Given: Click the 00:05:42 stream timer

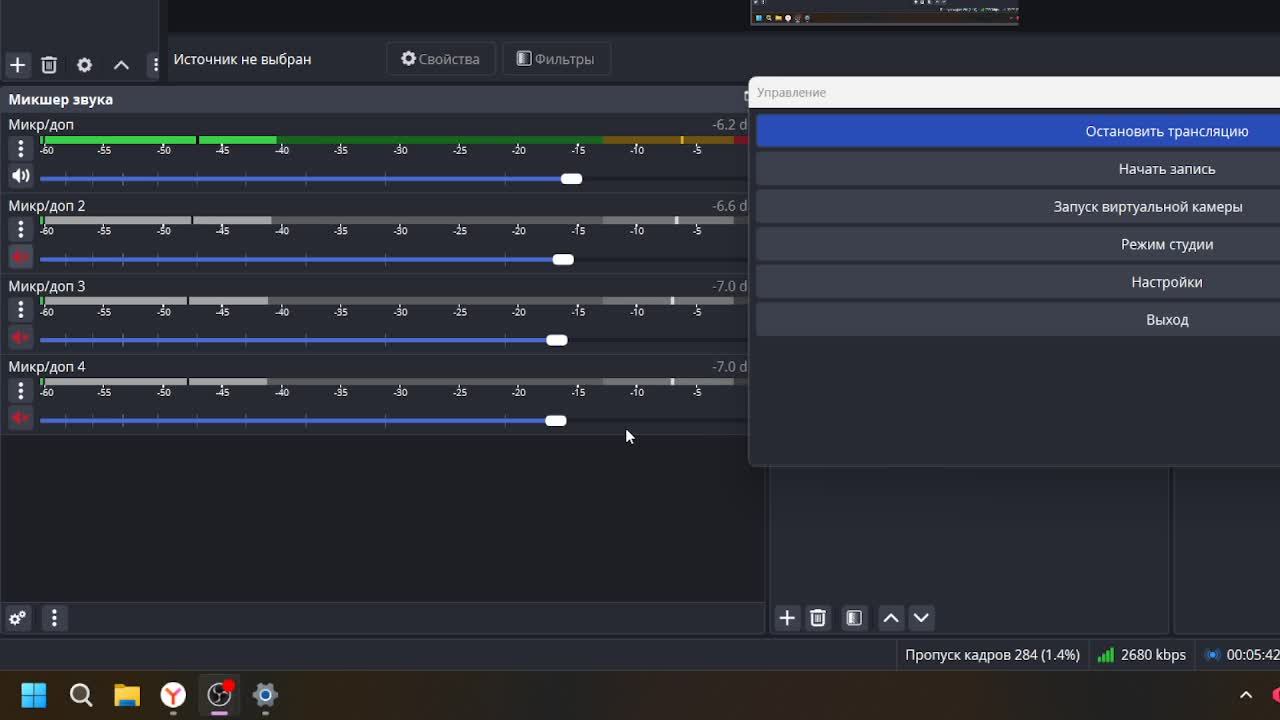Looking at the screenshot, I should click(x=1253, y=655).
